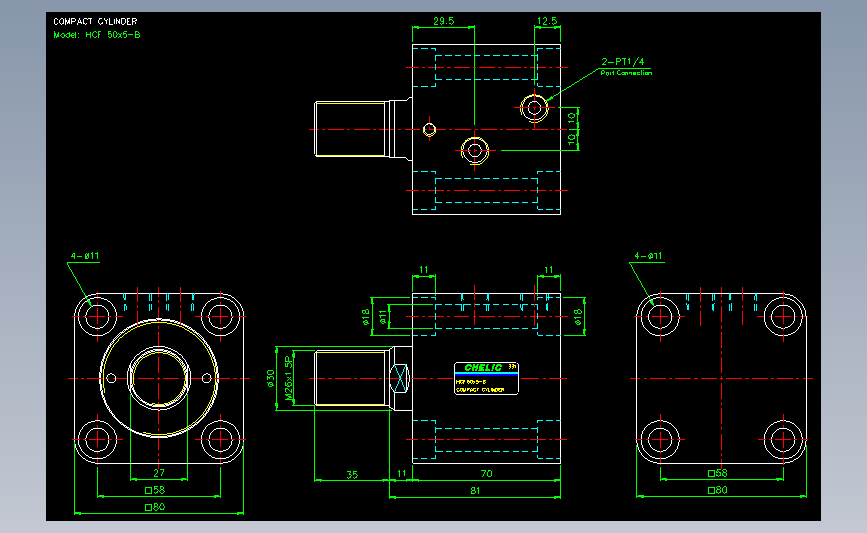
Task: Click the "CHELIC" nameplate on the cylinder
Action: [x=486, y=378]
